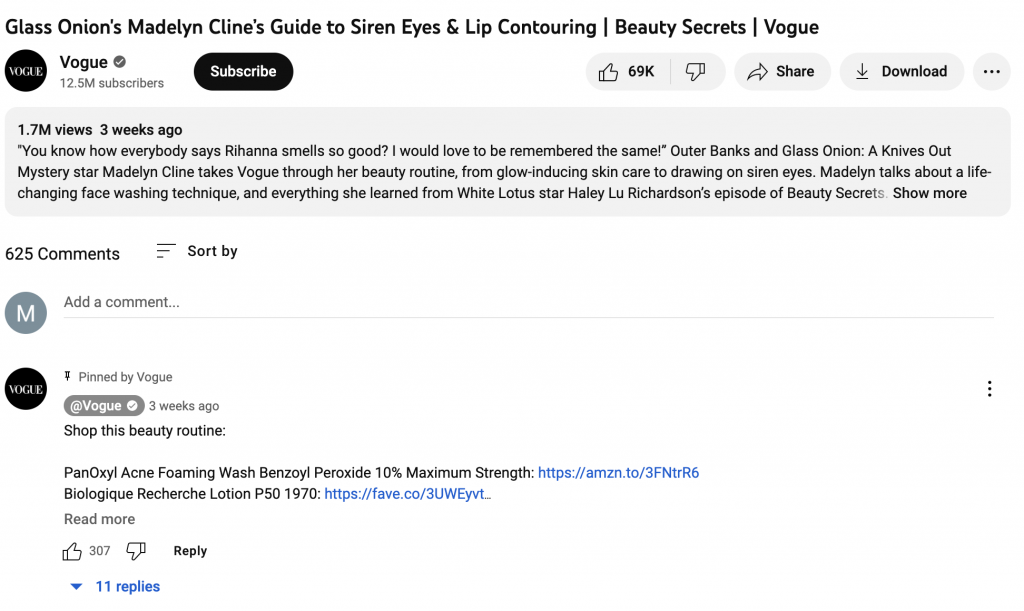Expand the 11 replies thread
Screen dimensions: 1024x611
click(x=115, y=586)
